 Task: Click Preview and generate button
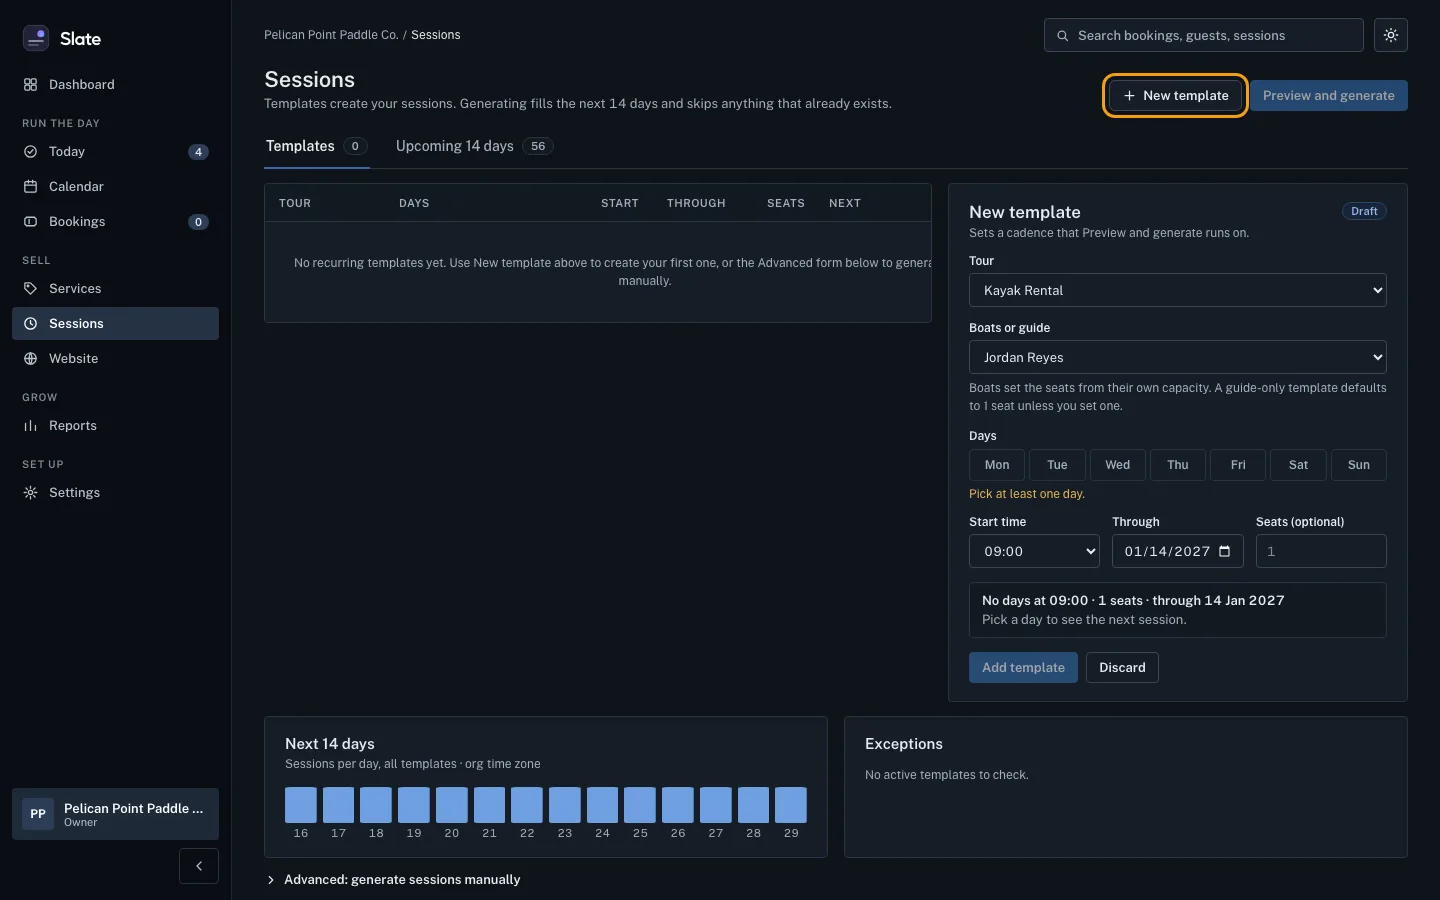coord(1328,96)
